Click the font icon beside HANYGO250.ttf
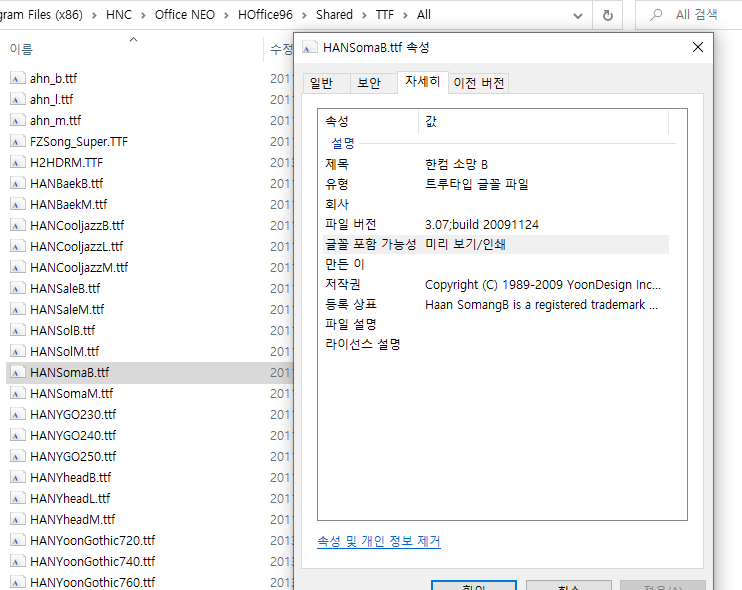The image size is (742, 590). pos(18,457)
